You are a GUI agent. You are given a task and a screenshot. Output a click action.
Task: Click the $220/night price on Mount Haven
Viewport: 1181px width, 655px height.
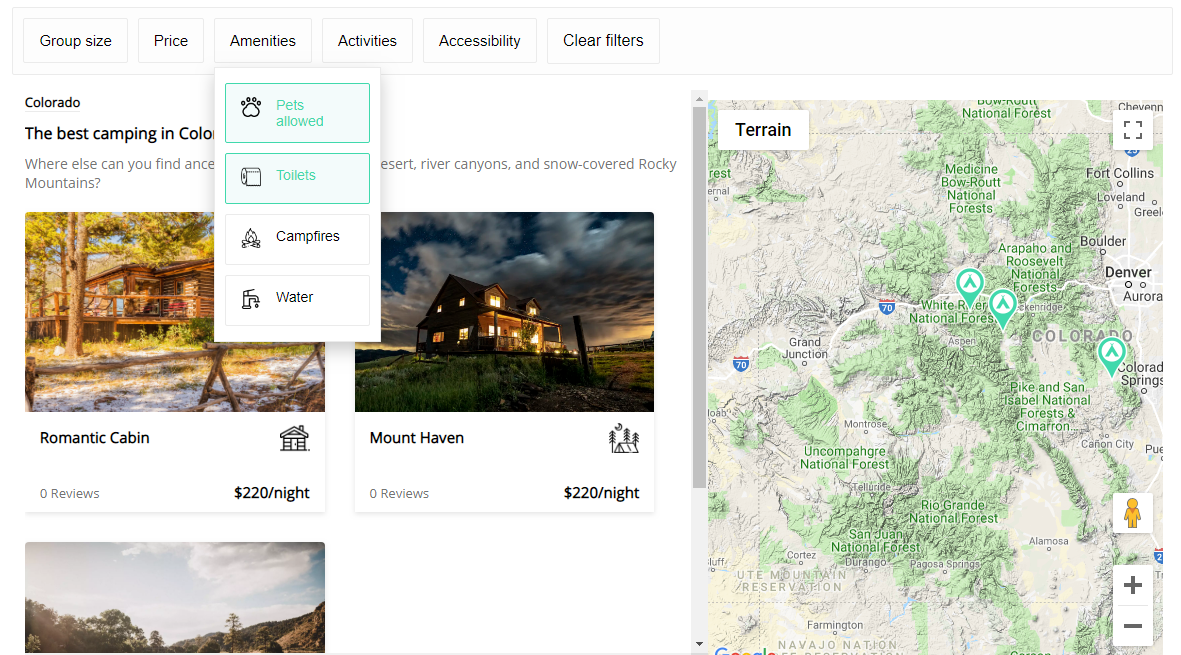tap(601, 493)
